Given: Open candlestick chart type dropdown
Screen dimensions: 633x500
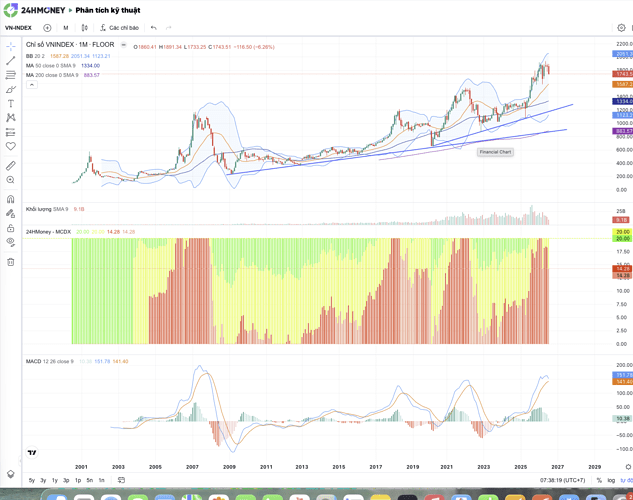Looking at the screenshot, I should (84, 28).
